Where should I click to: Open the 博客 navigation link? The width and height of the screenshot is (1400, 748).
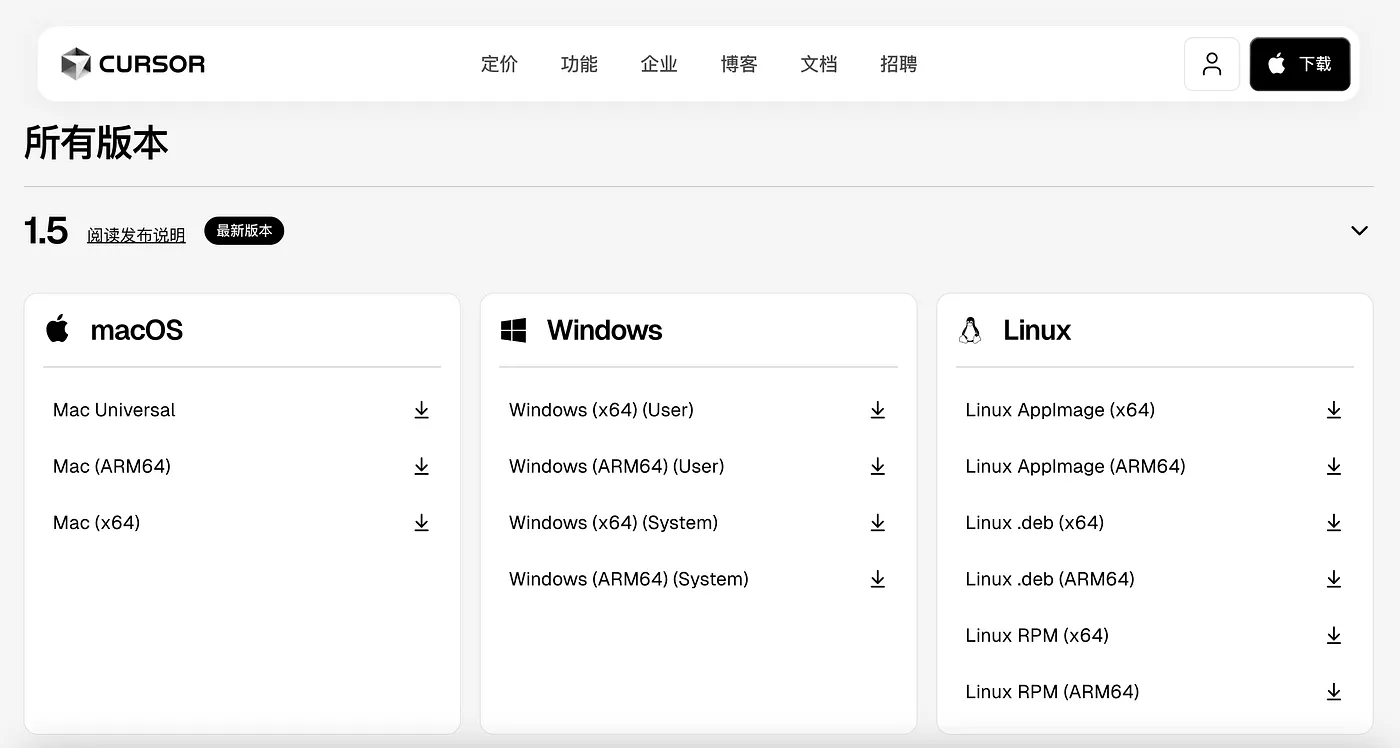[739, 64]
